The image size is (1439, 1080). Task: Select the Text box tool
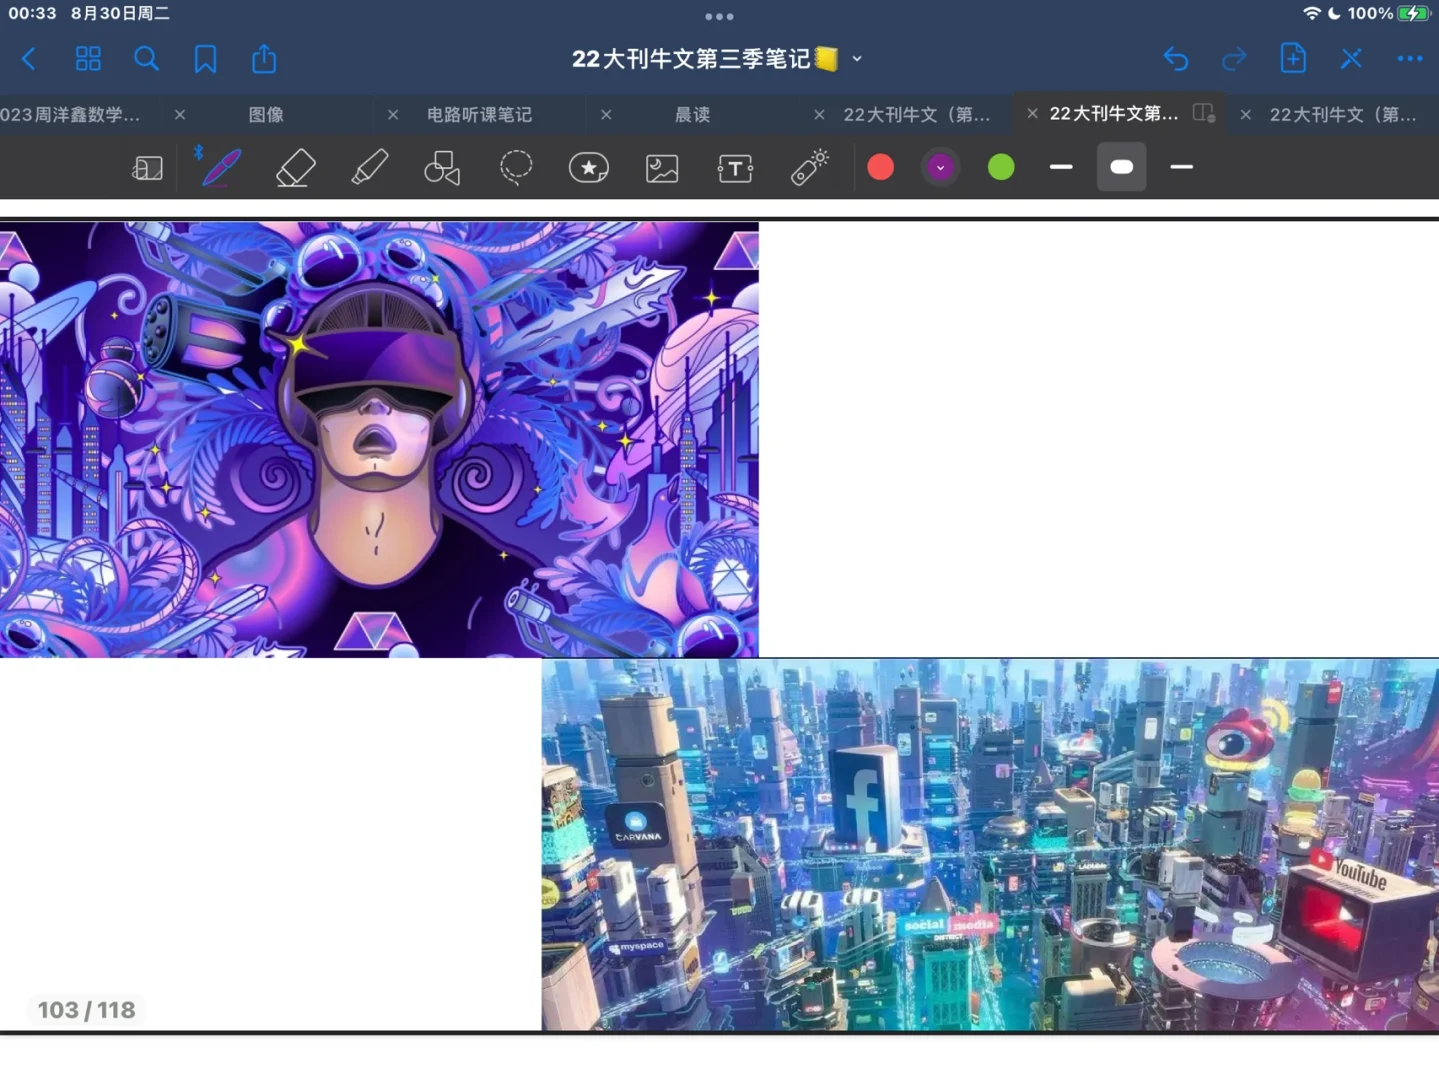735,168
